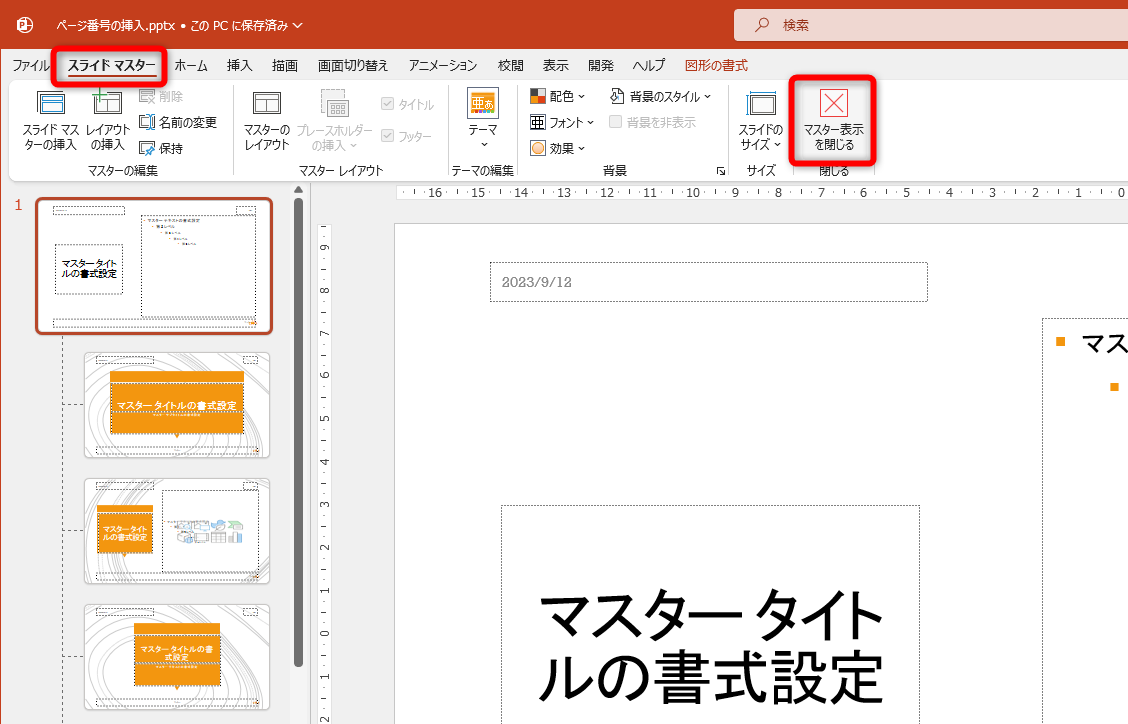Viewport: 1128px width, 724px height.
Task: Open the Colors (配色) theme palette
Action: [x=558, y=95]
